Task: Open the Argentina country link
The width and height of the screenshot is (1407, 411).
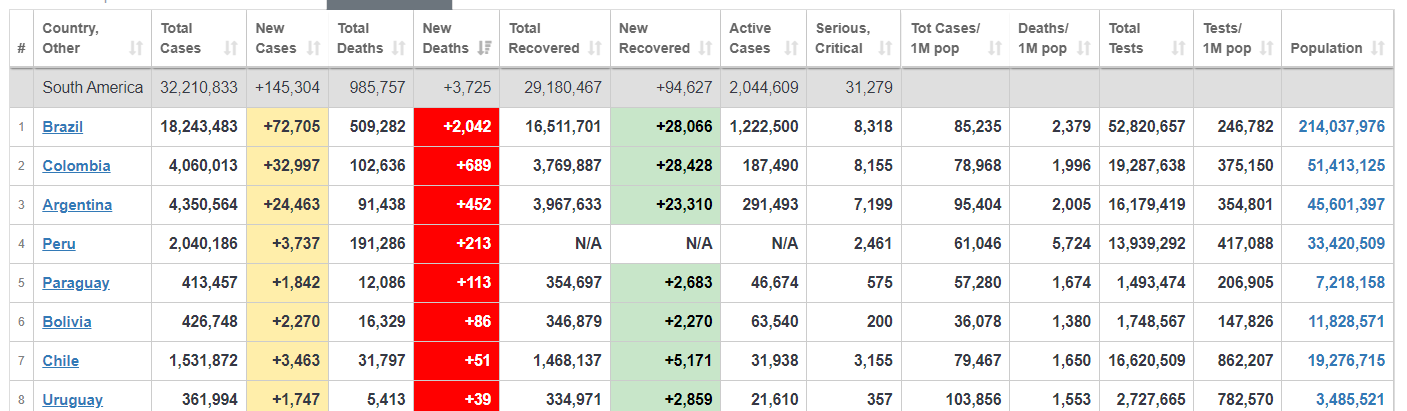Action: click(x=77, y=205)
